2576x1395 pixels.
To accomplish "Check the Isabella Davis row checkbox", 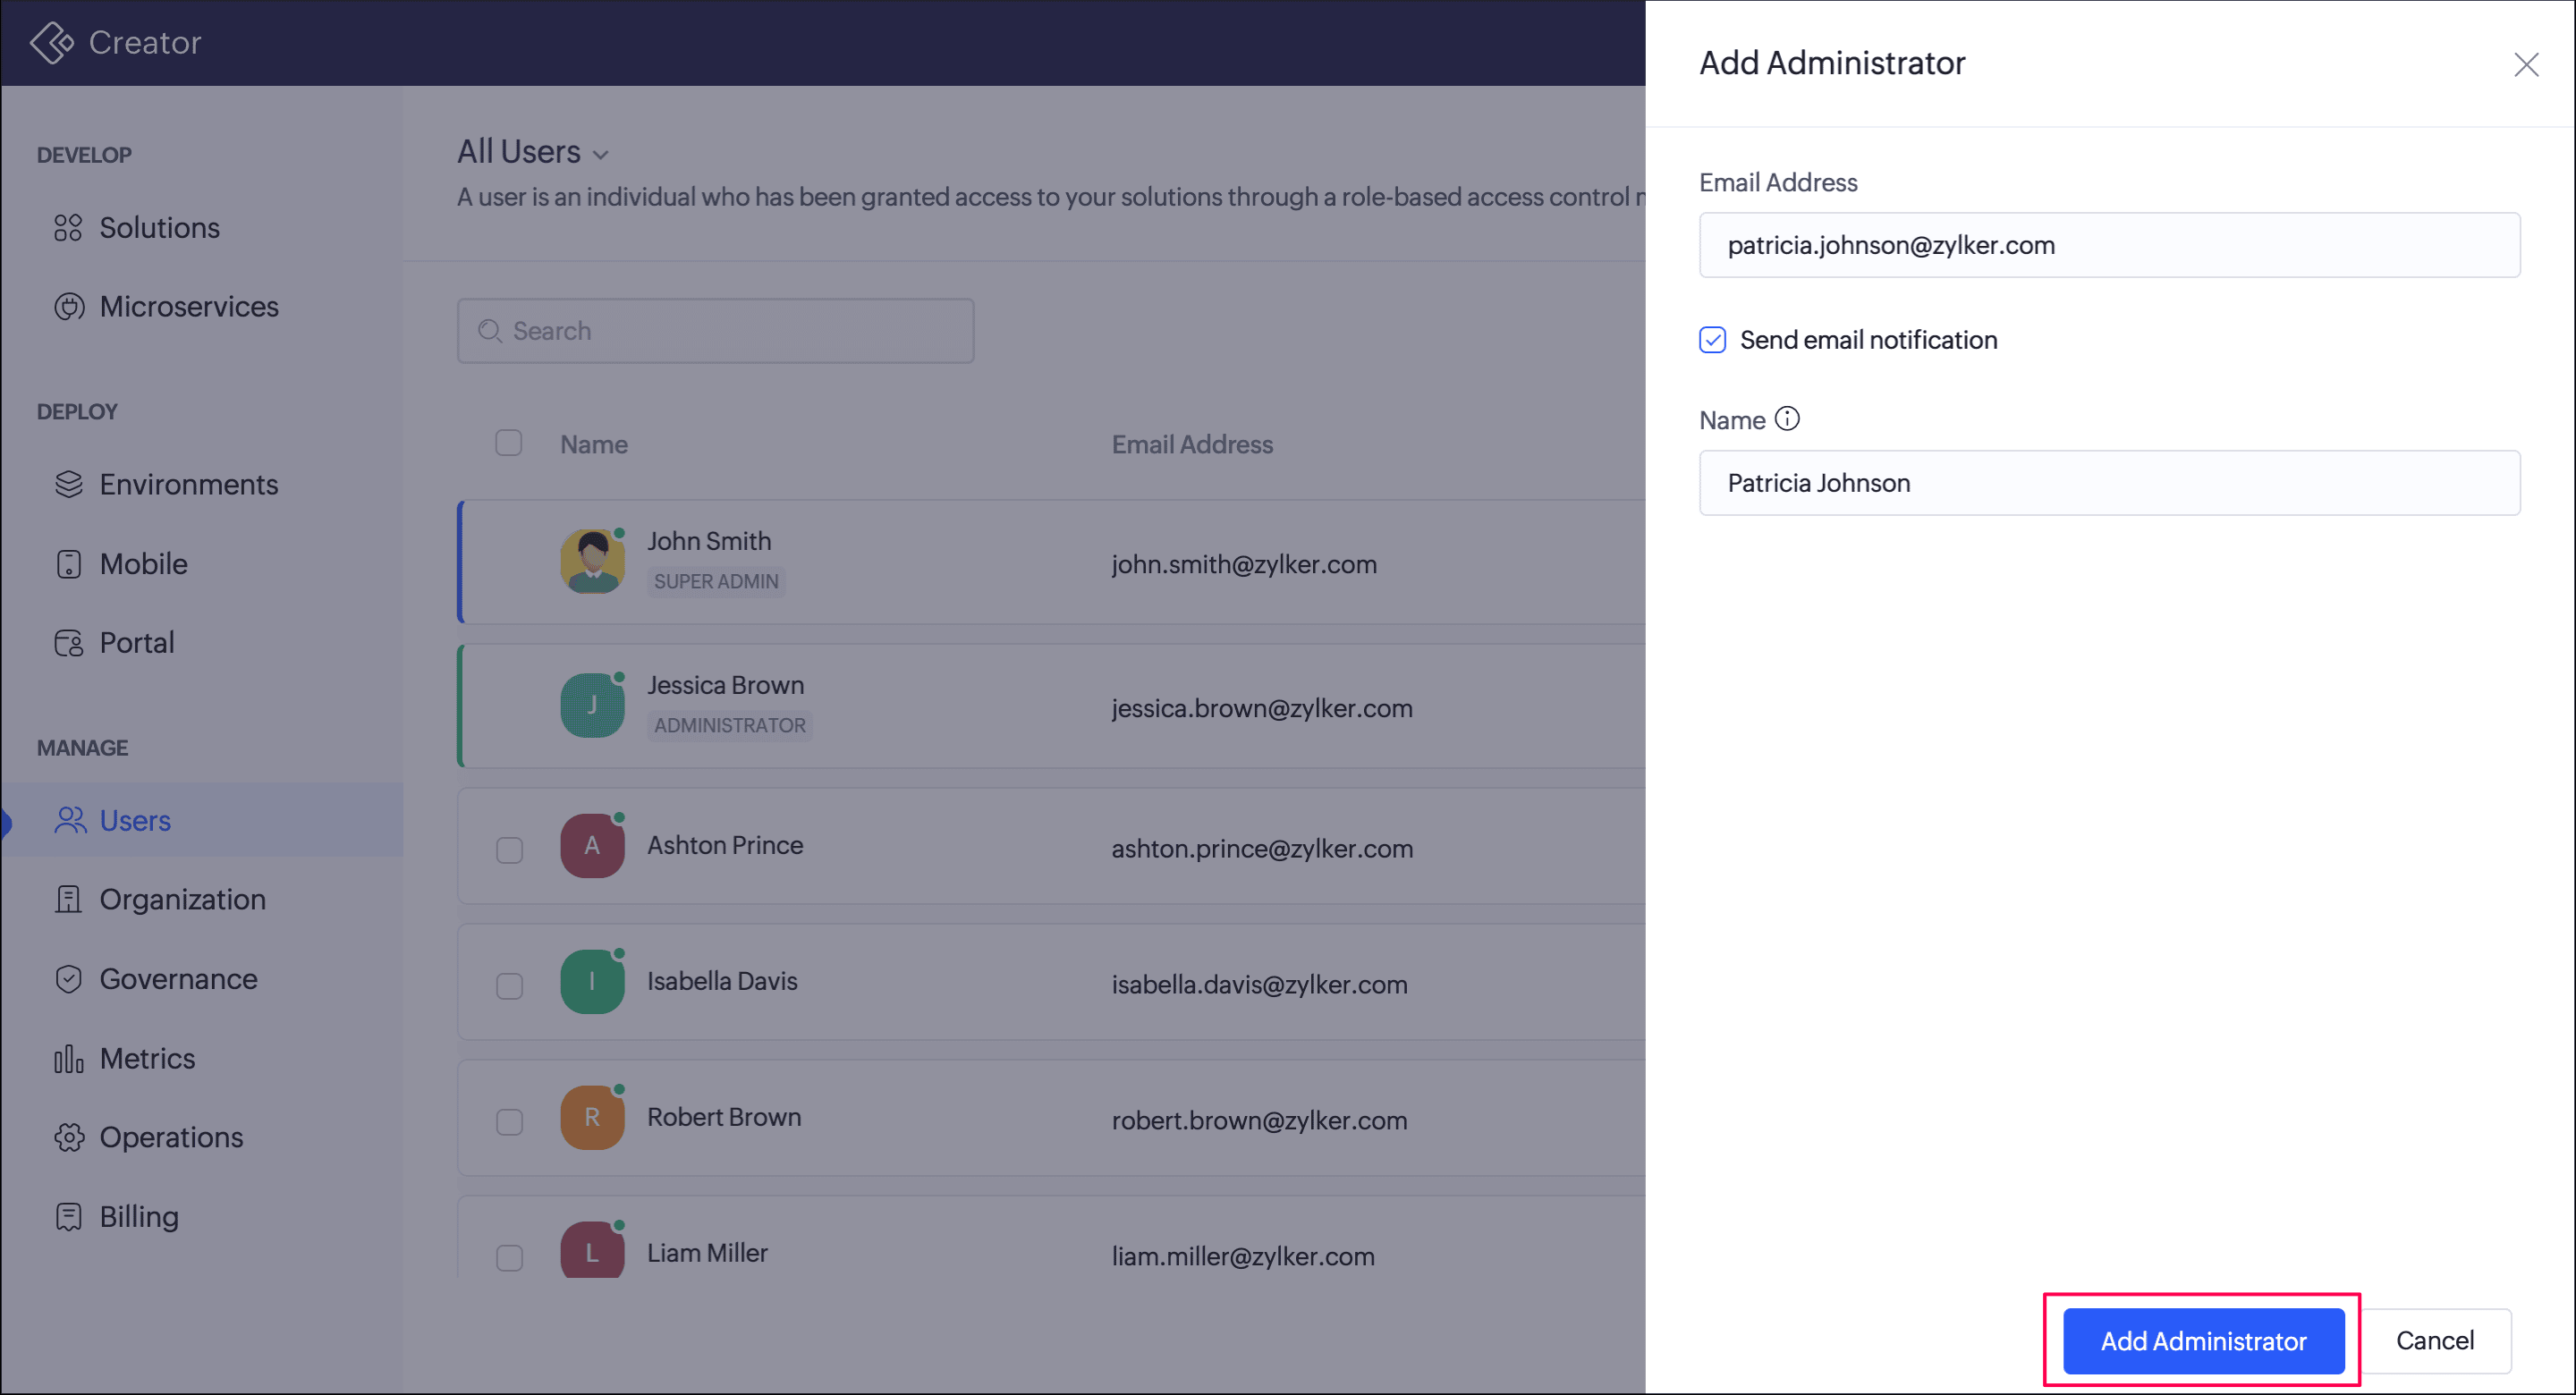I will [509, 986].
